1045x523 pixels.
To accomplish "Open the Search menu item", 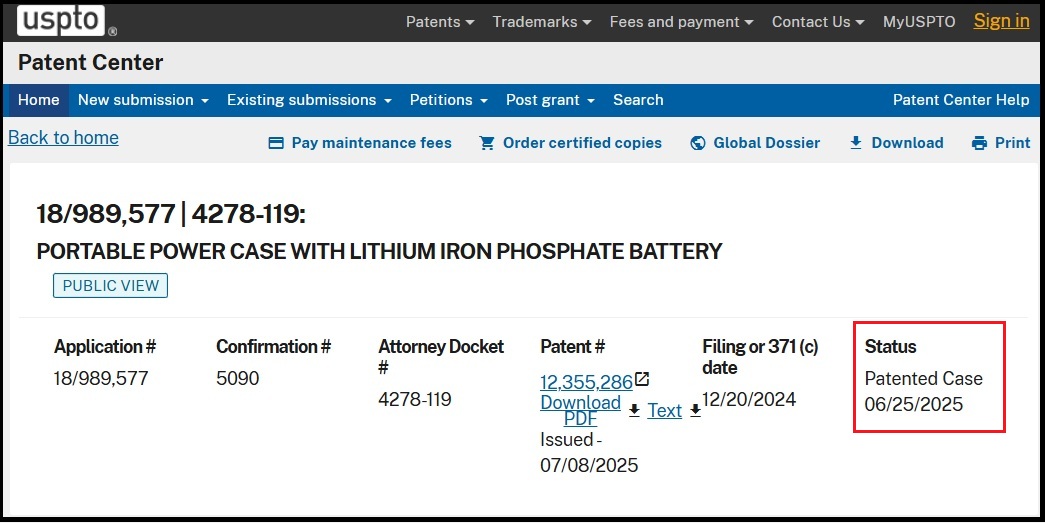I will 638,100.
